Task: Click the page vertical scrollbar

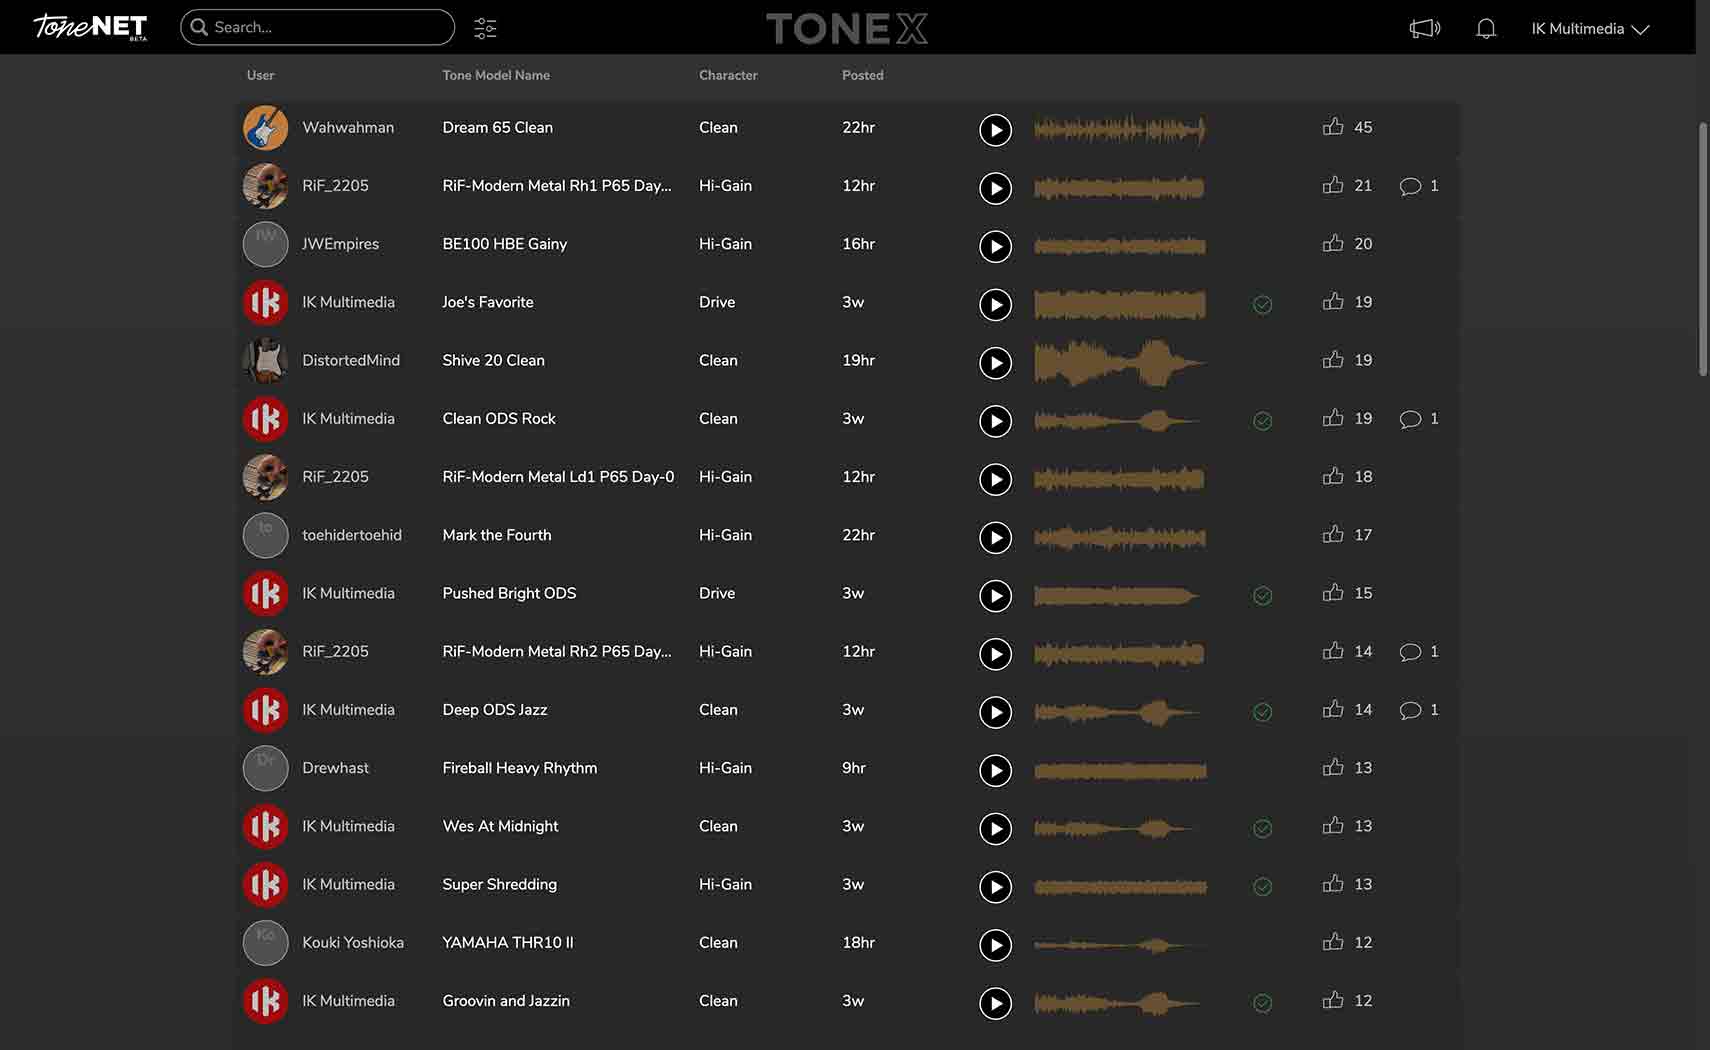Action: tap(1703, 249)
